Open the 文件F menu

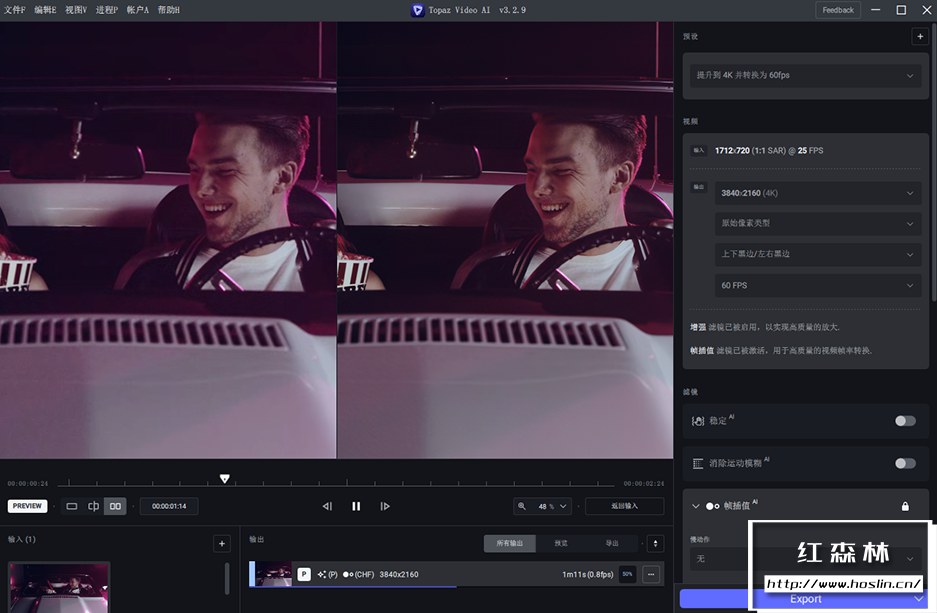[x=14, y=10]
